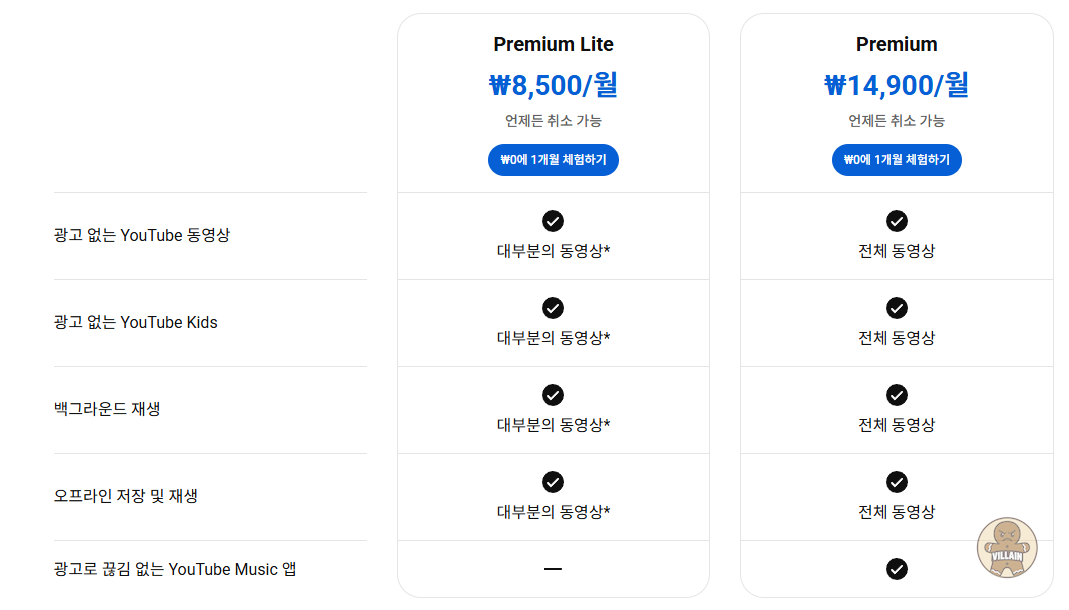Click Premium Lite YouTube Music dash icon
This screenshot has height=610, width=1069.
553,569
